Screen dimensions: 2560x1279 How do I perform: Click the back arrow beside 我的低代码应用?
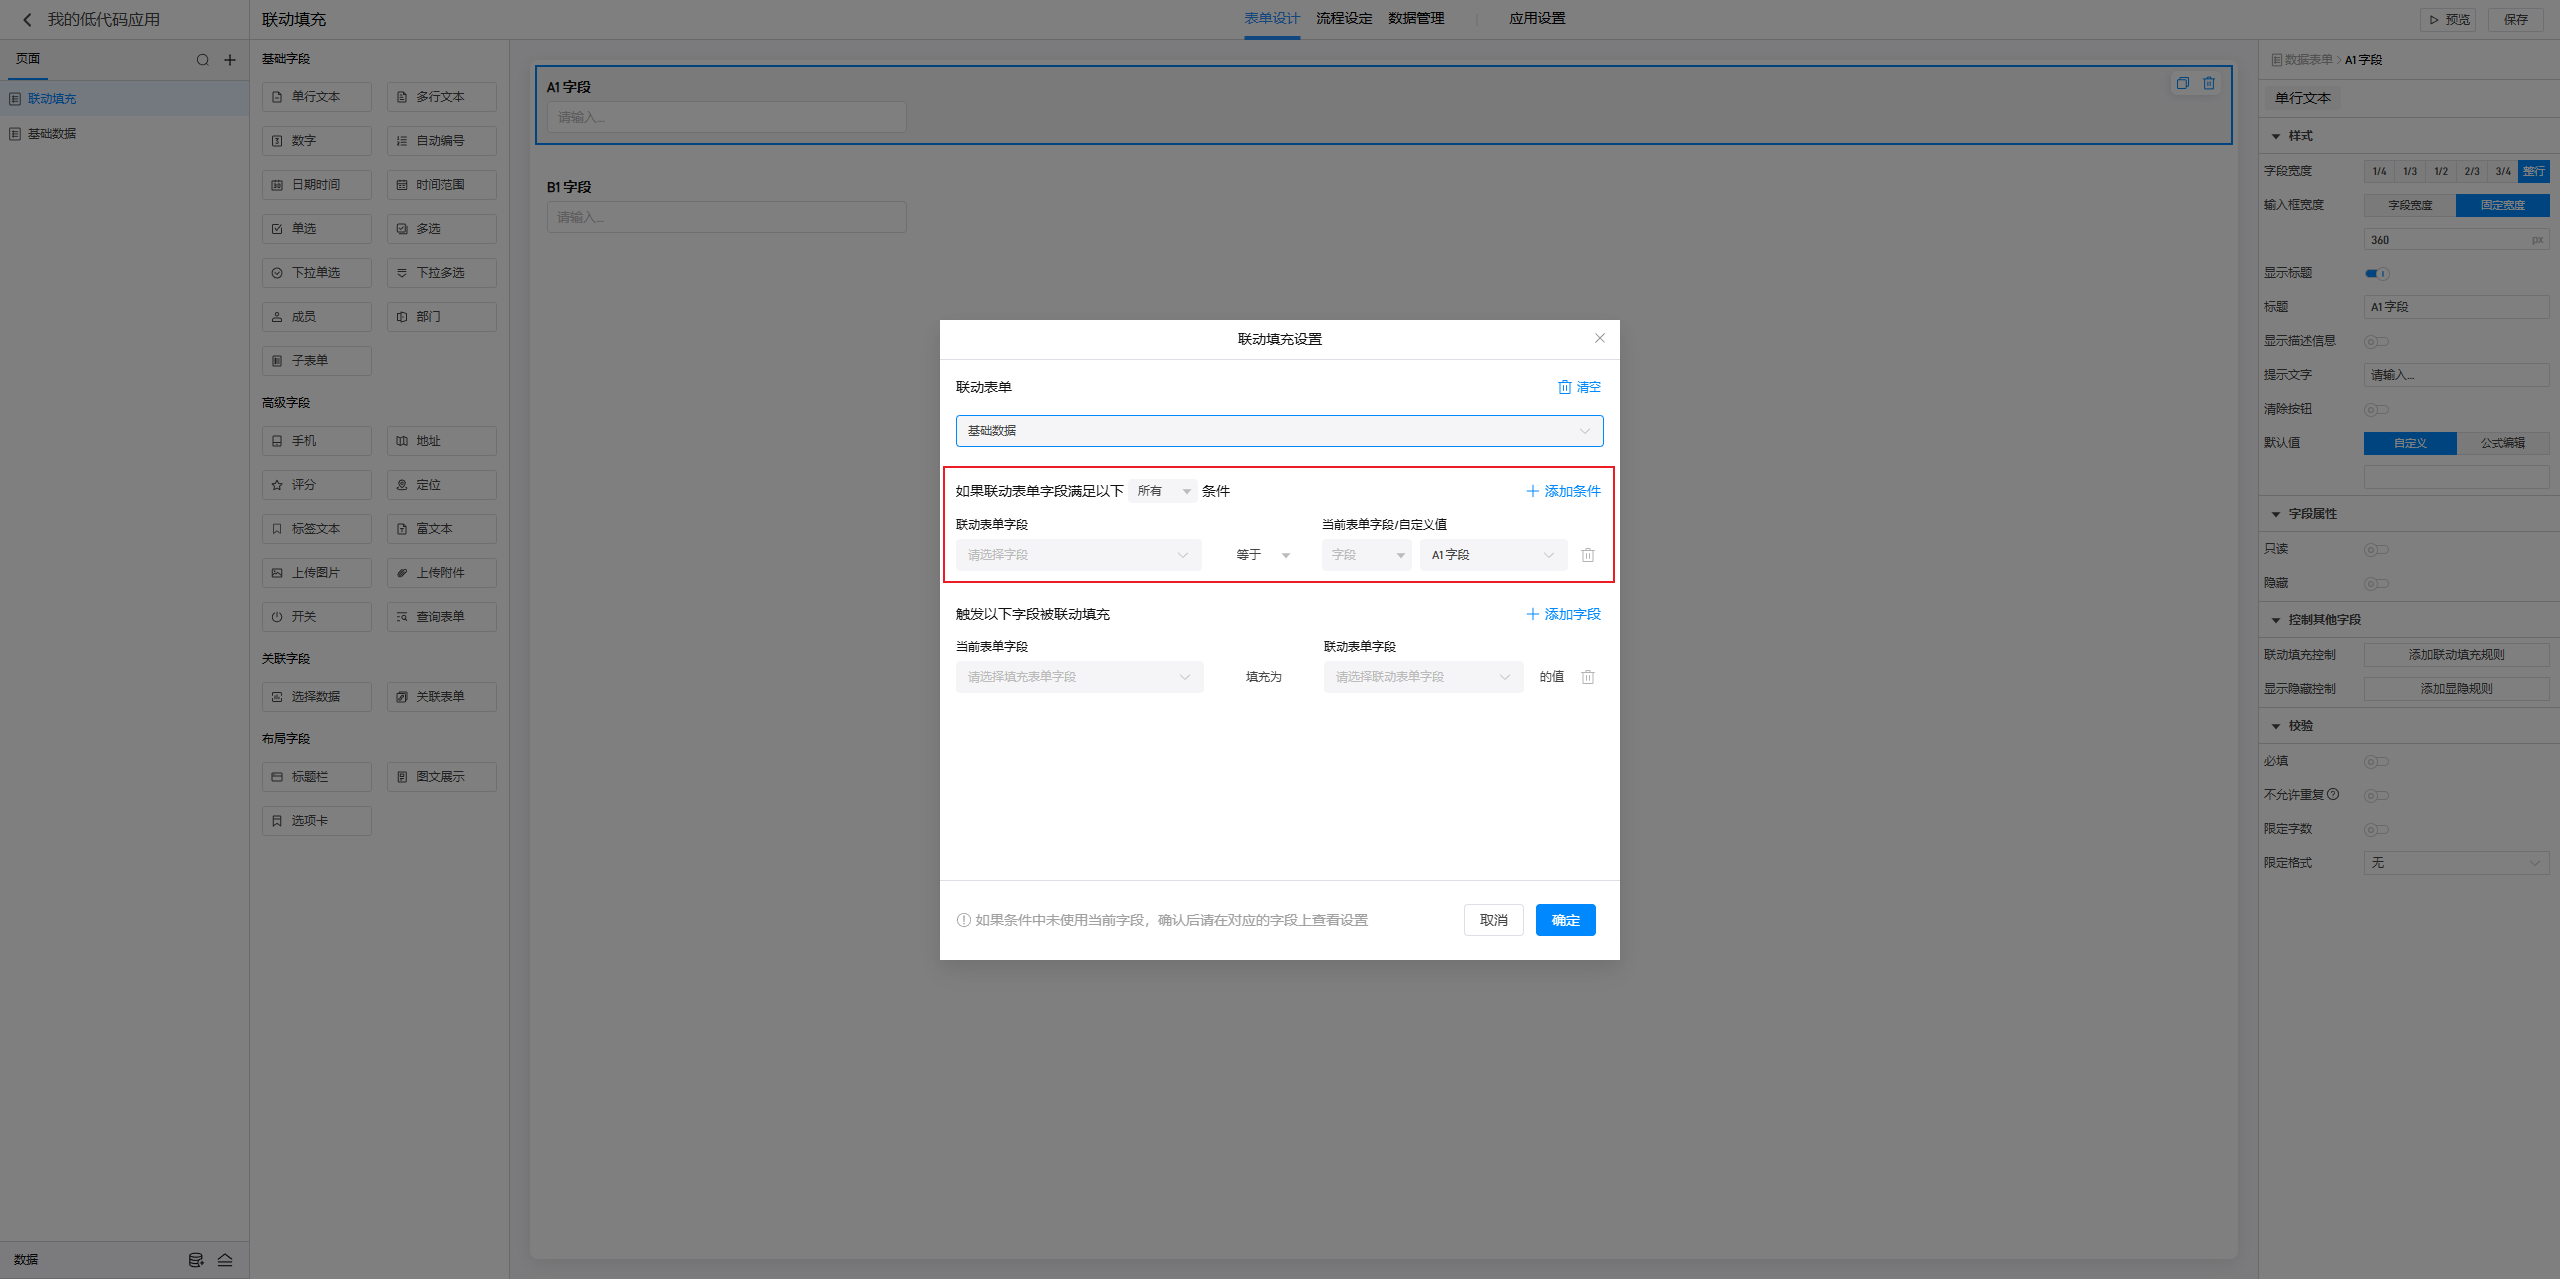[27, 19]
